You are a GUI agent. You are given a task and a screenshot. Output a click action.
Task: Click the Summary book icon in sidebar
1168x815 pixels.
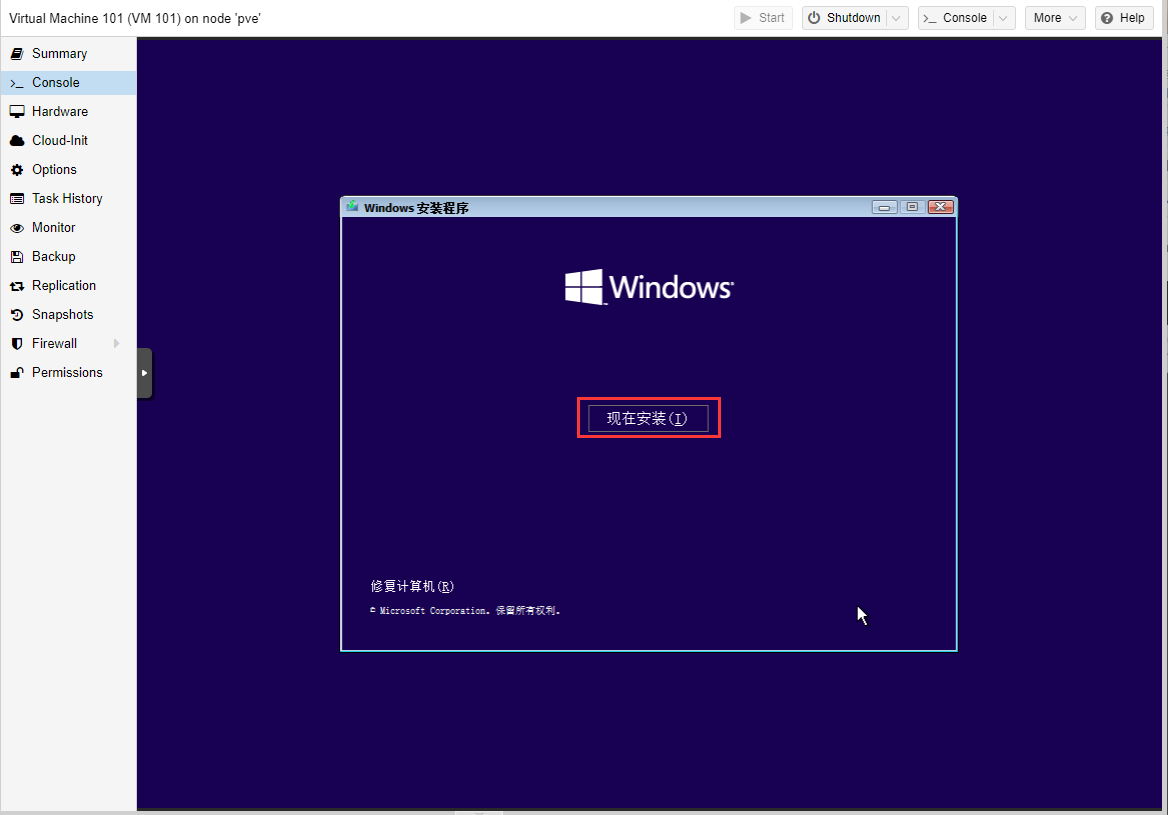[x=17, y=54]
